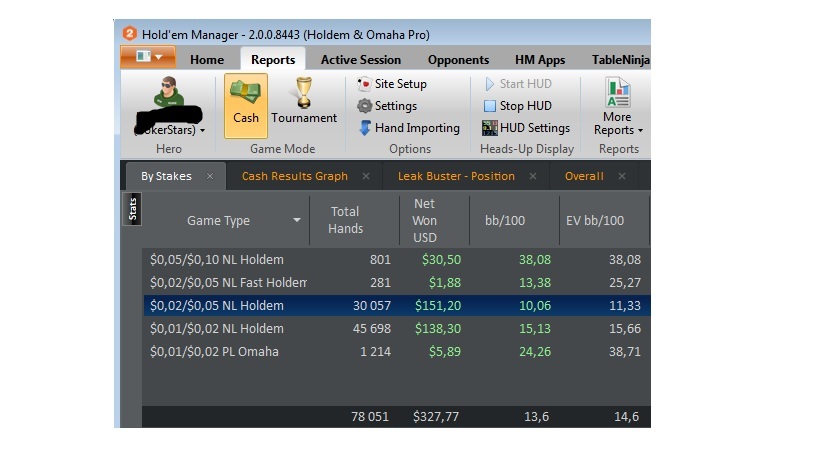Open the Settings gear option
This screenshot has height=460, width=819.
[387, 106]
